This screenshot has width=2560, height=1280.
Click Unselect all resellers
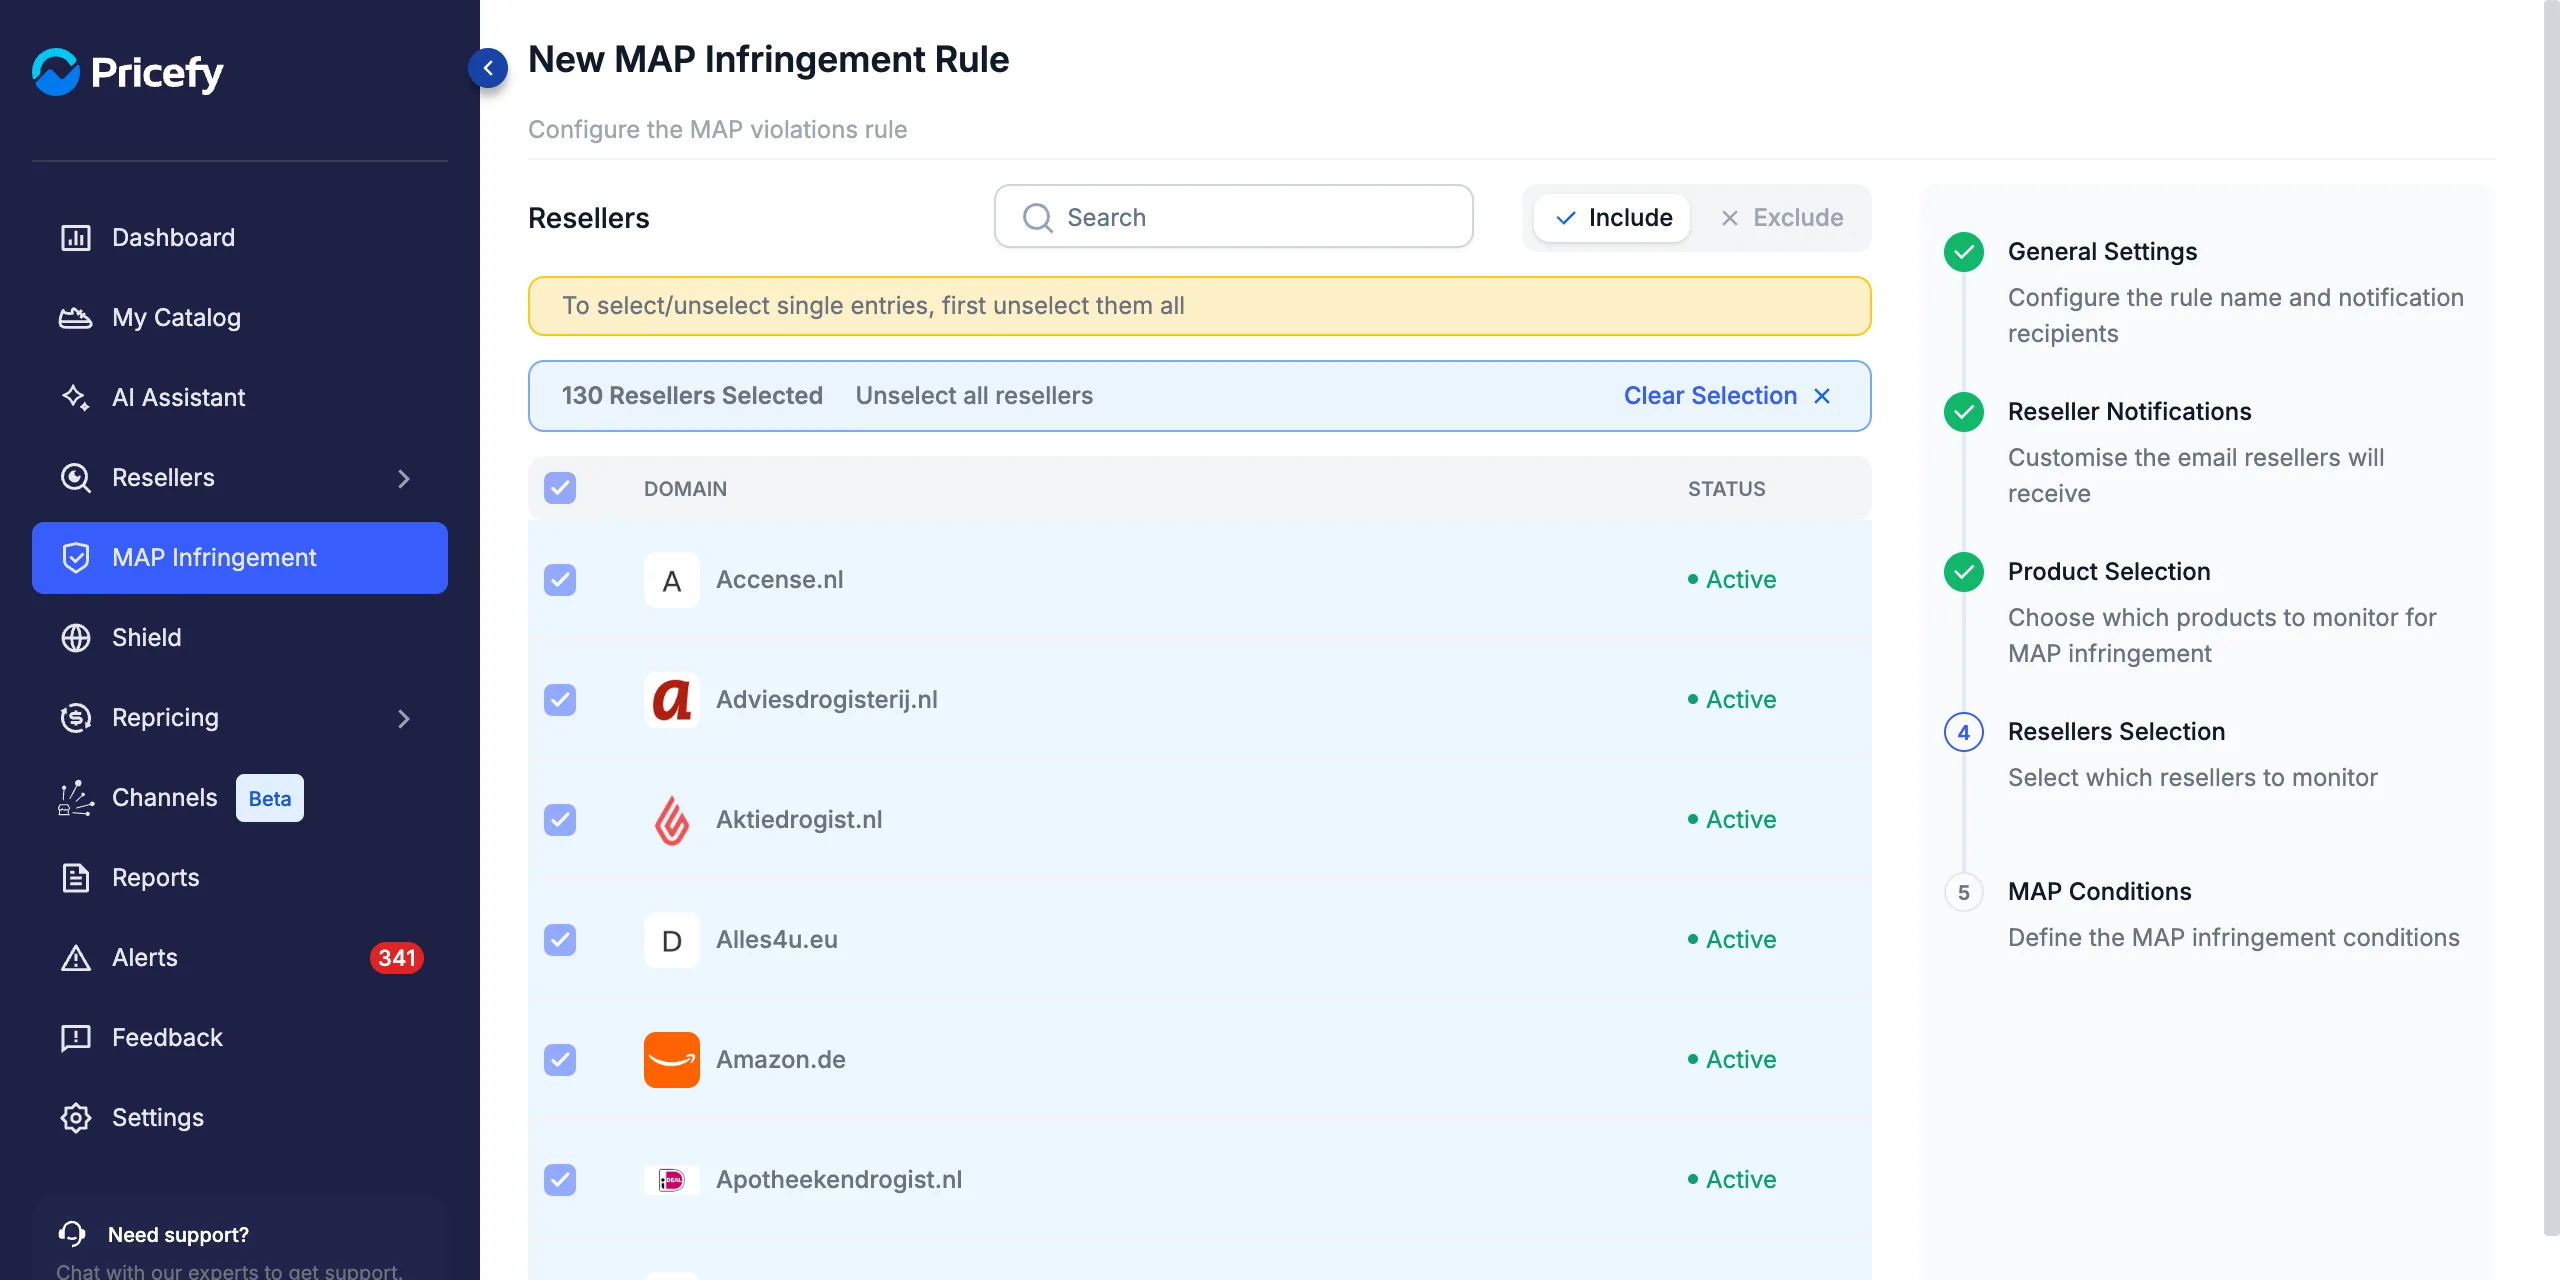coord(974,396)
